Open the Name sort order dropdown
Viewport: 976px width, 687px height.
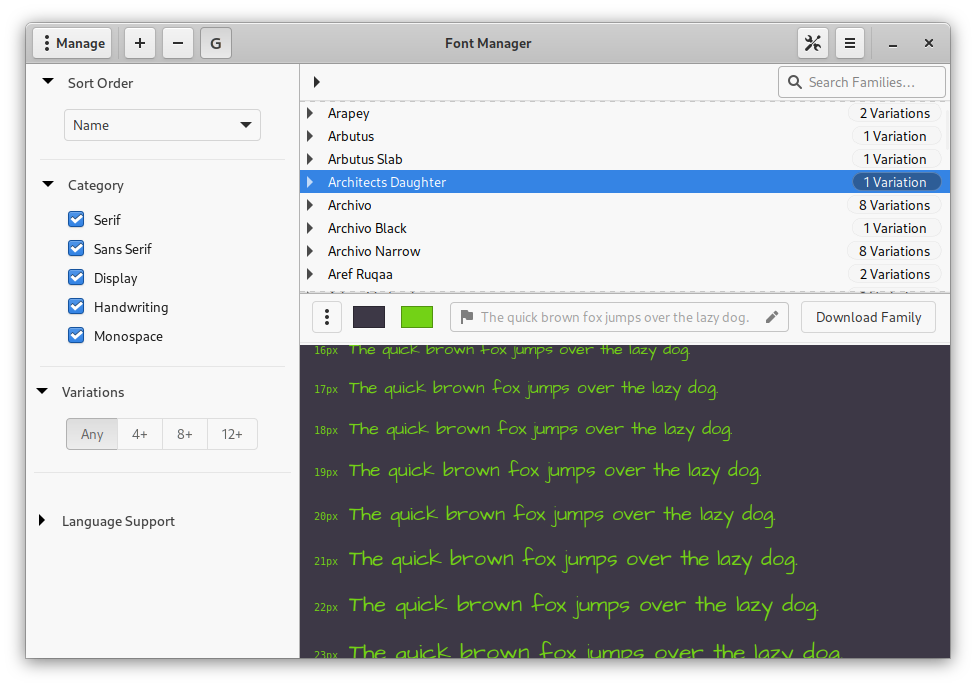point(162,125)
